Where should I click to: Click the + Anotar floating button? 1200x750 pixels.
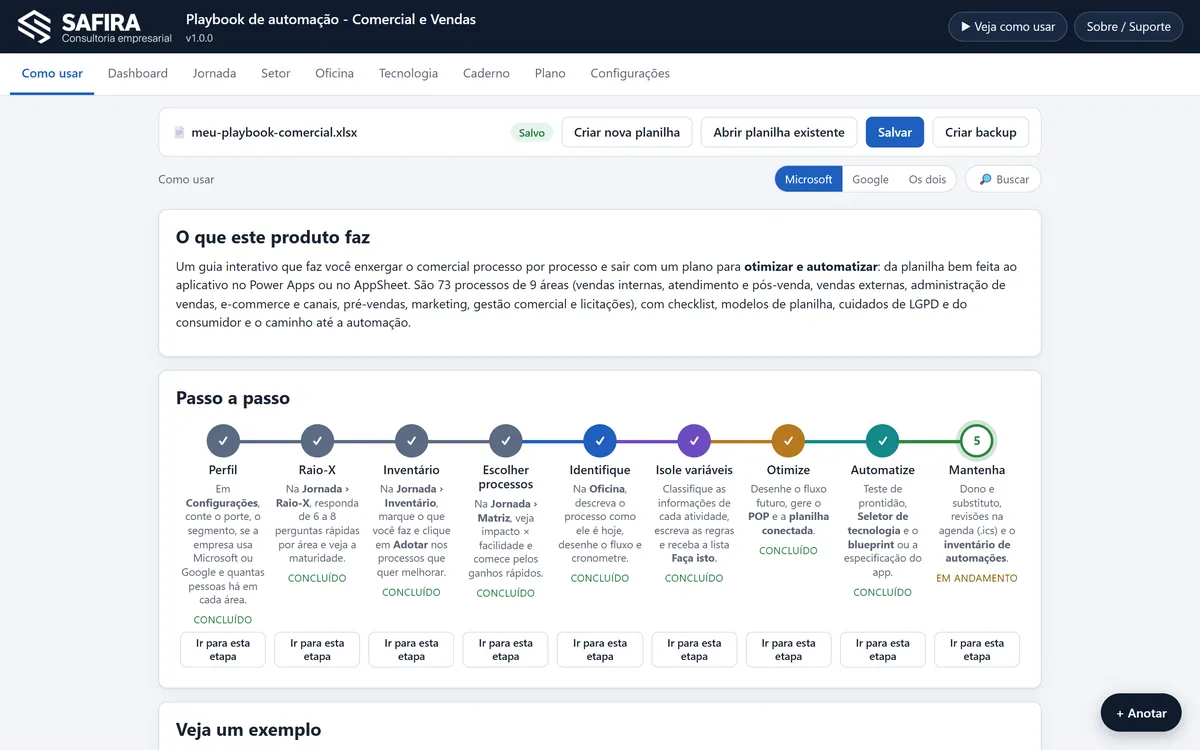point(1141,713)
